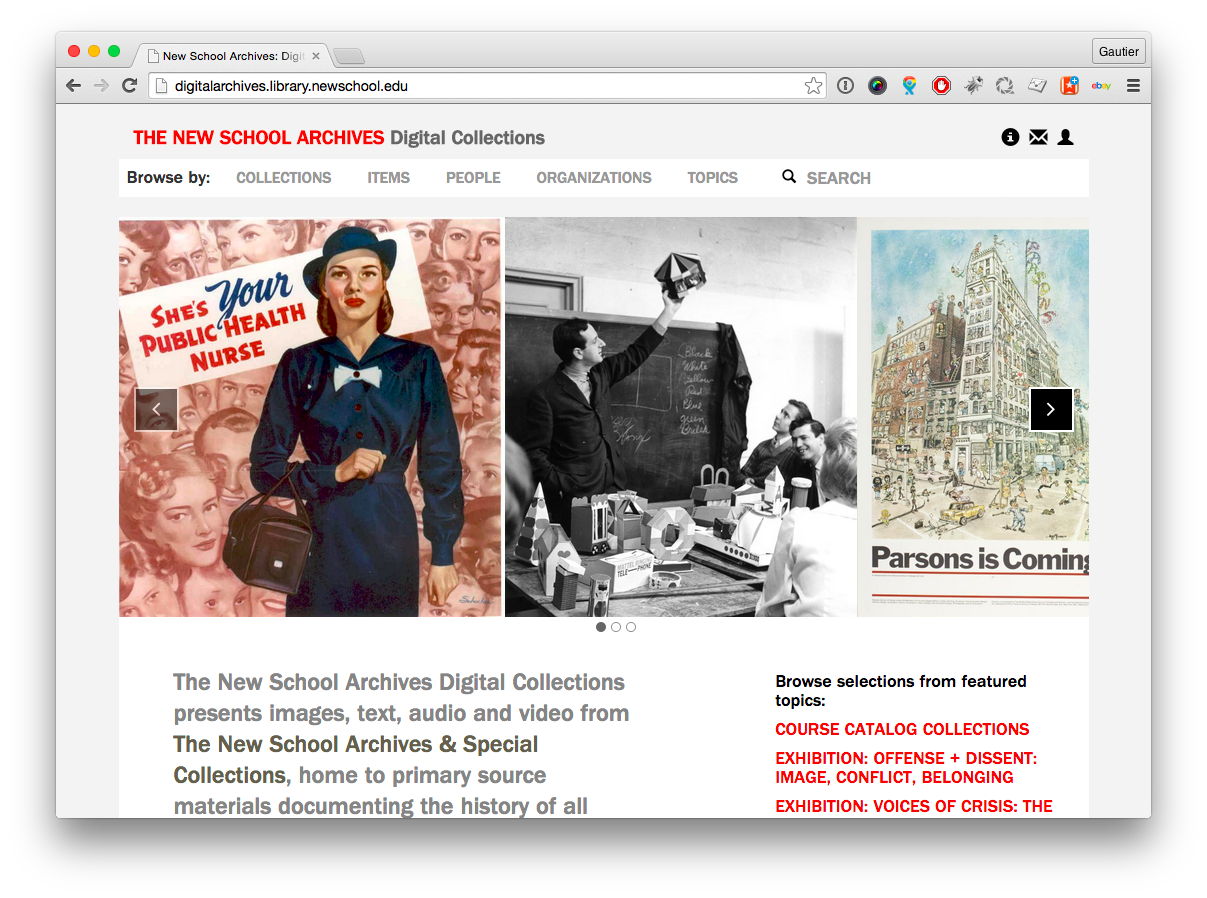Select the New School Archives browser tab
Viewport: 1207px width, 898px height.
230,56
